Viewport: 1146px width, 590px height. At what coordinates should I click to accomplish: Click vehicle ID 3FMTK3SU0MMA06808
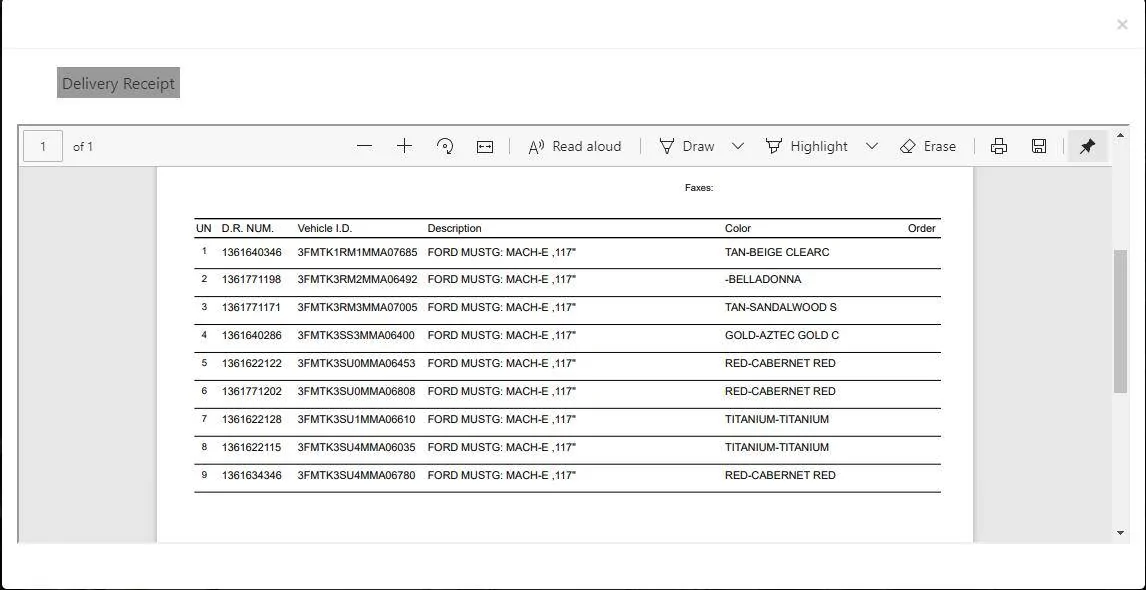[x=356, y=391]
